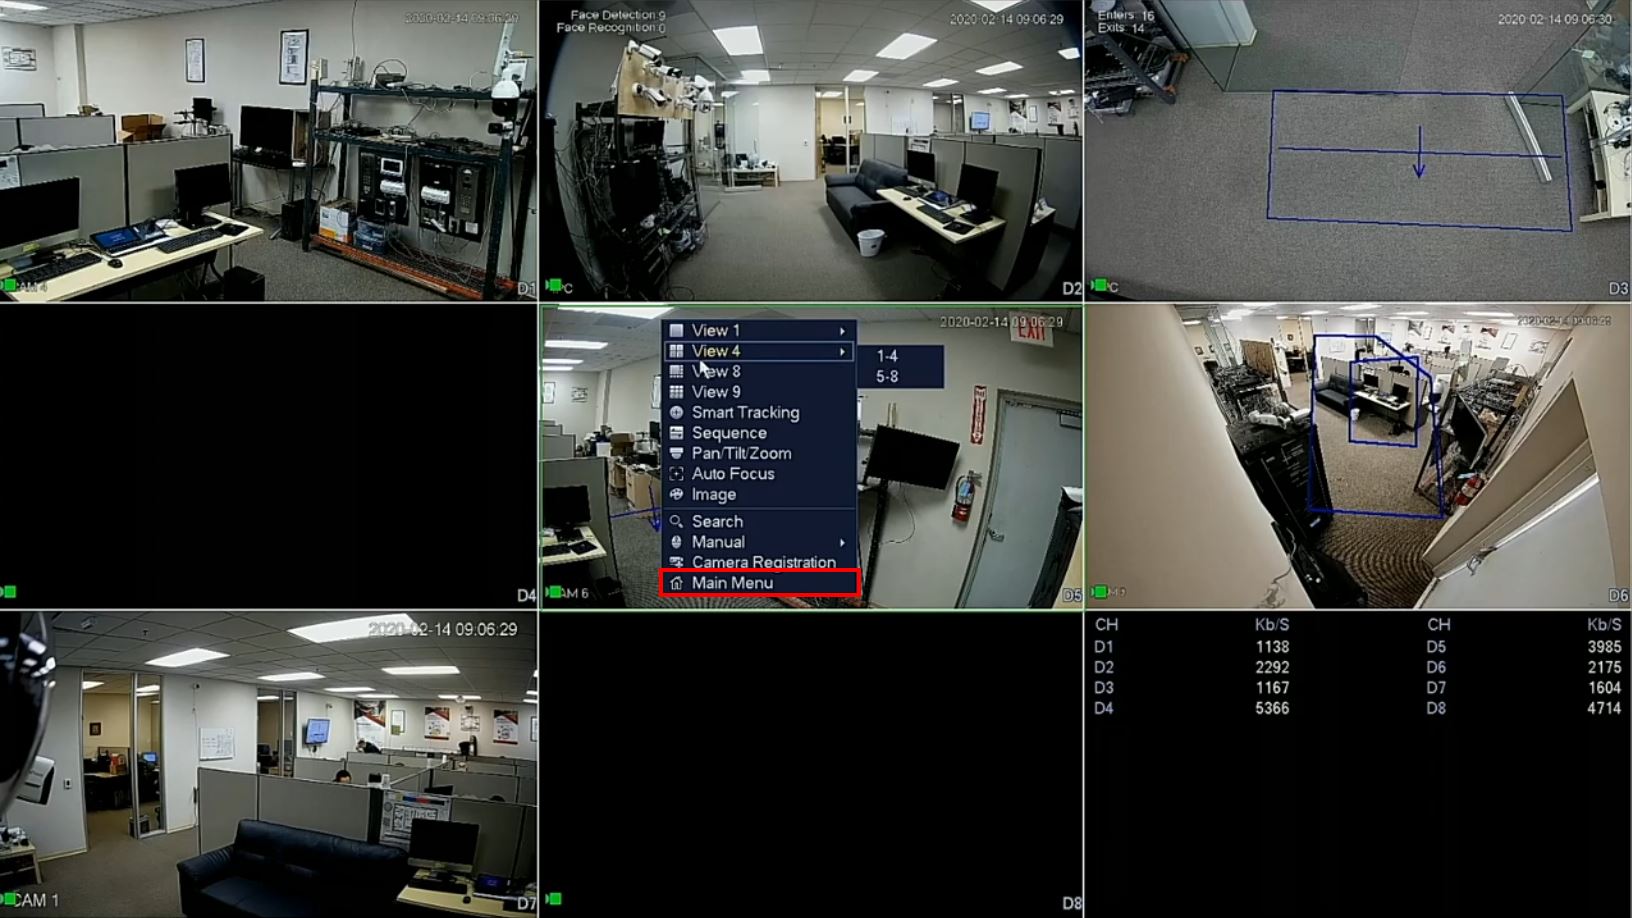Select the D2 fisheye office camera feed
This screenshot has width=1632, height=918.
[x=811, y=150]
